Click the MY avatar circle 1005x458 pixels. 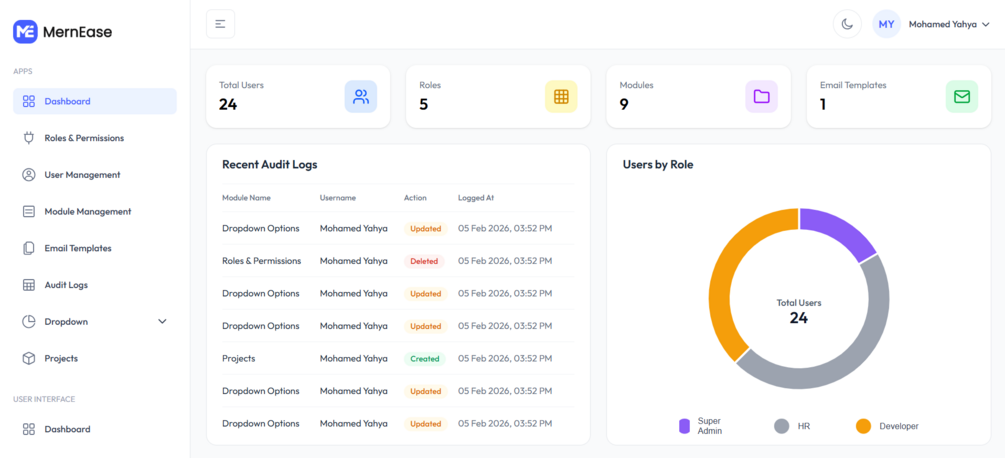click(886, 24)
